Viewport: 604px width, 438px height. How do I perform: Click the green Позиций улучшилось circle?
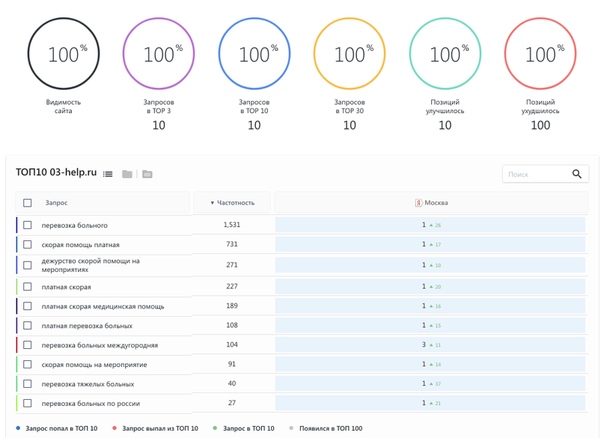tap(445, 54)
